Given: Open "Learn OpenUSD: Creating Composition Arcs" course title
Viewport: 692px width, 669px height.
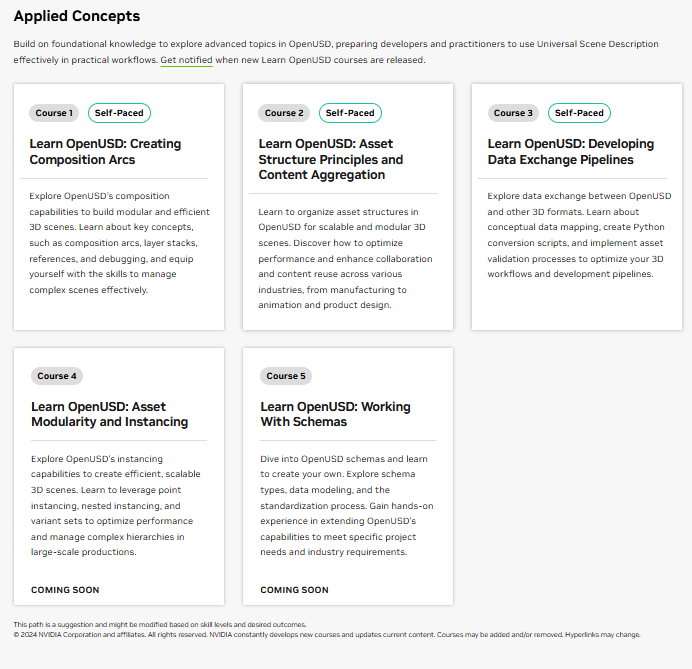Looking at the screenshot, I should point(105,152).
